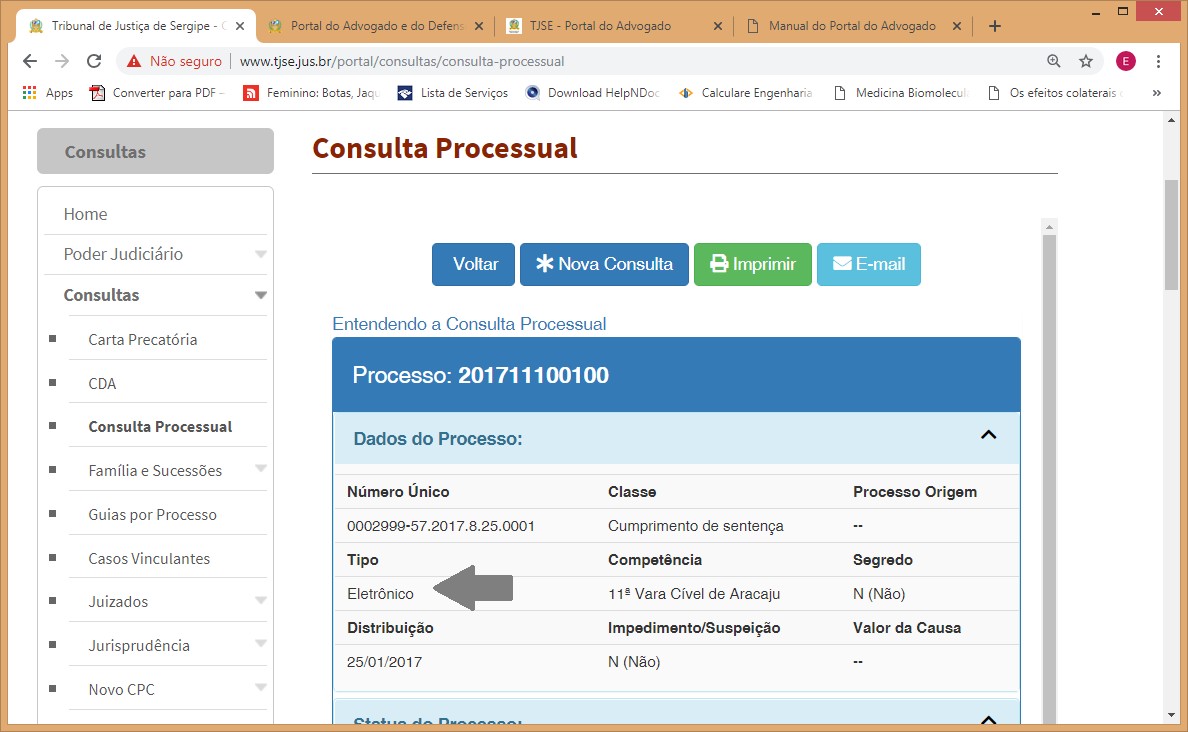Select Carta Precatória in sidebar

coord(142,339)
